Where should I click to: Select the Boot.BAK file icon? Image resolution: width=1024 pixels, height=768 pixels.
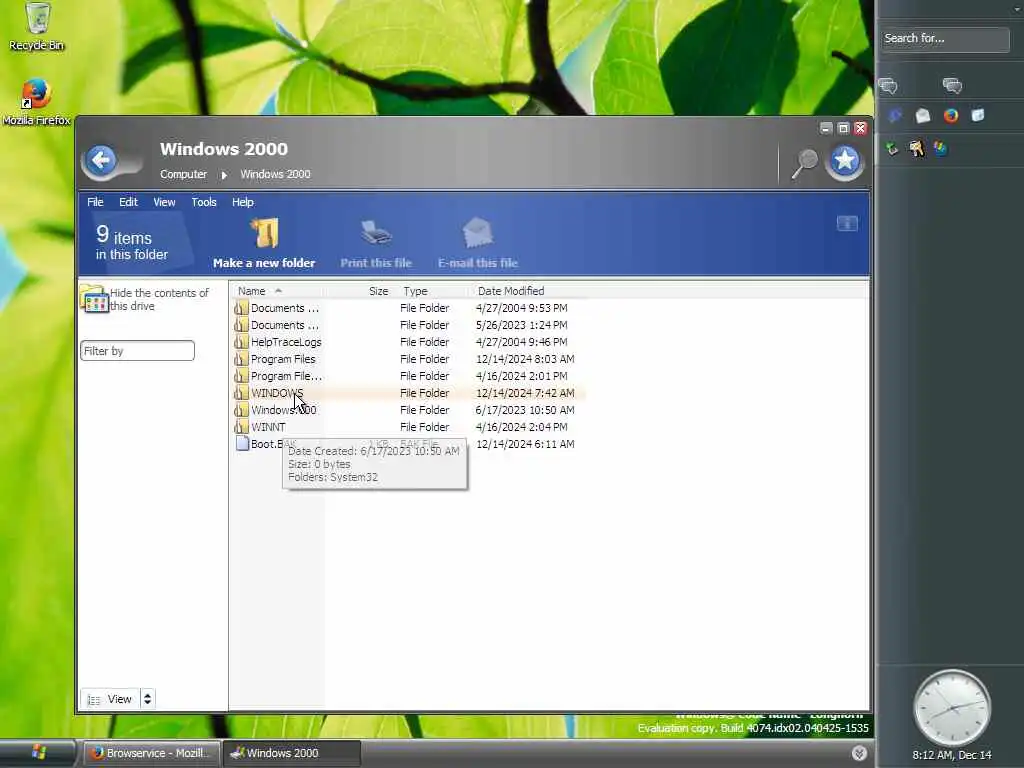[242, 443]
